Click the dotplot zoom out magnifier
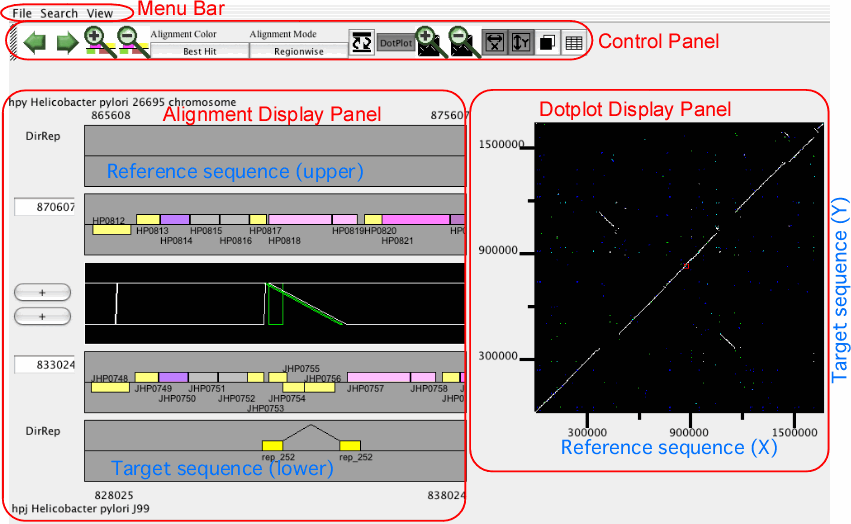 [464, 42]
